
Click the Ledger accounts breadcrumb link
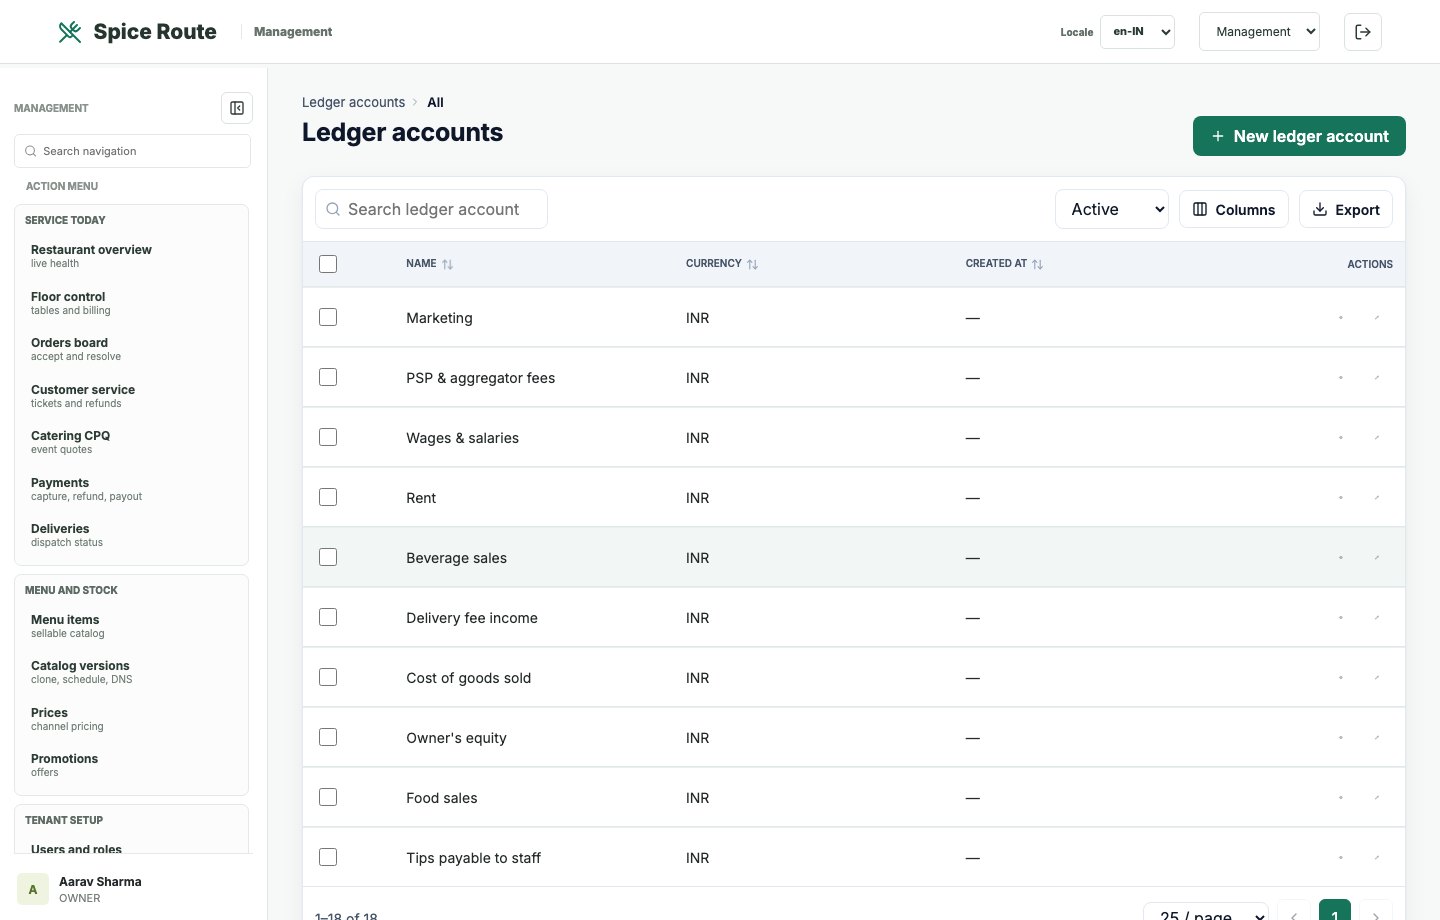353,102
